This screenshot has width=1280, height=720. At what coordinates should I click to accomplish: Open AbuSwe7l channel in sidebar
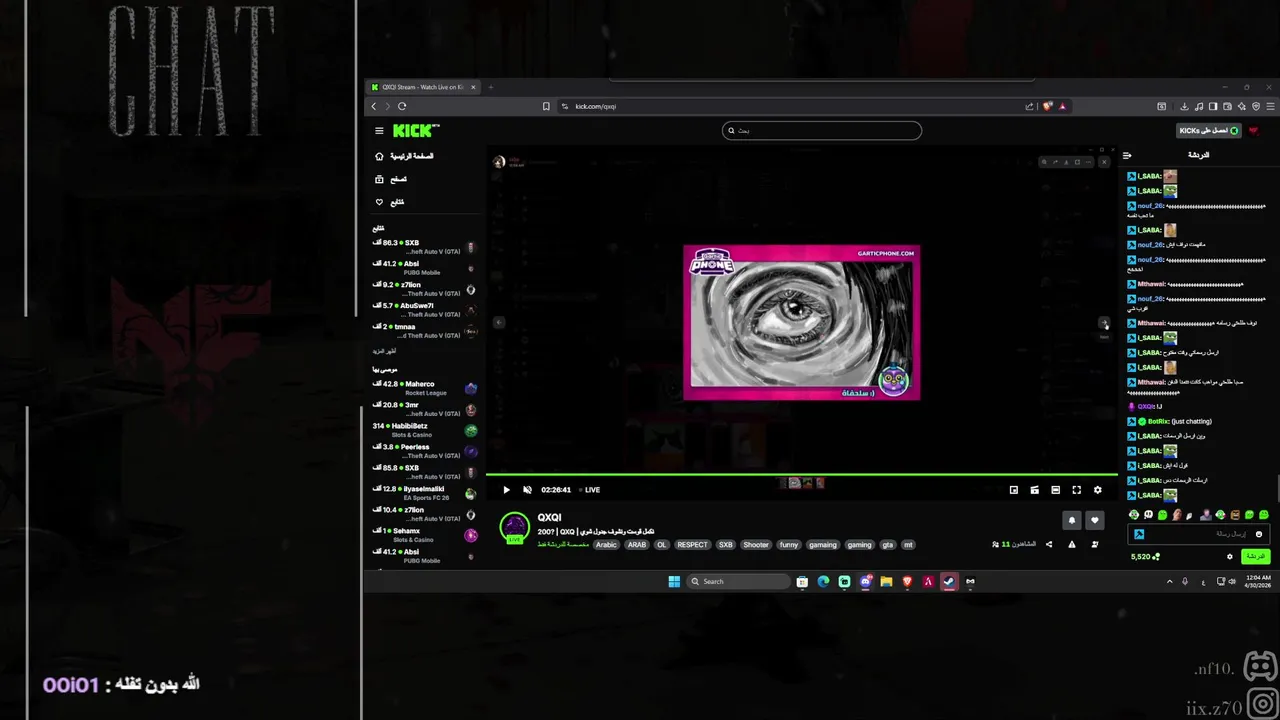pos(425,310)
